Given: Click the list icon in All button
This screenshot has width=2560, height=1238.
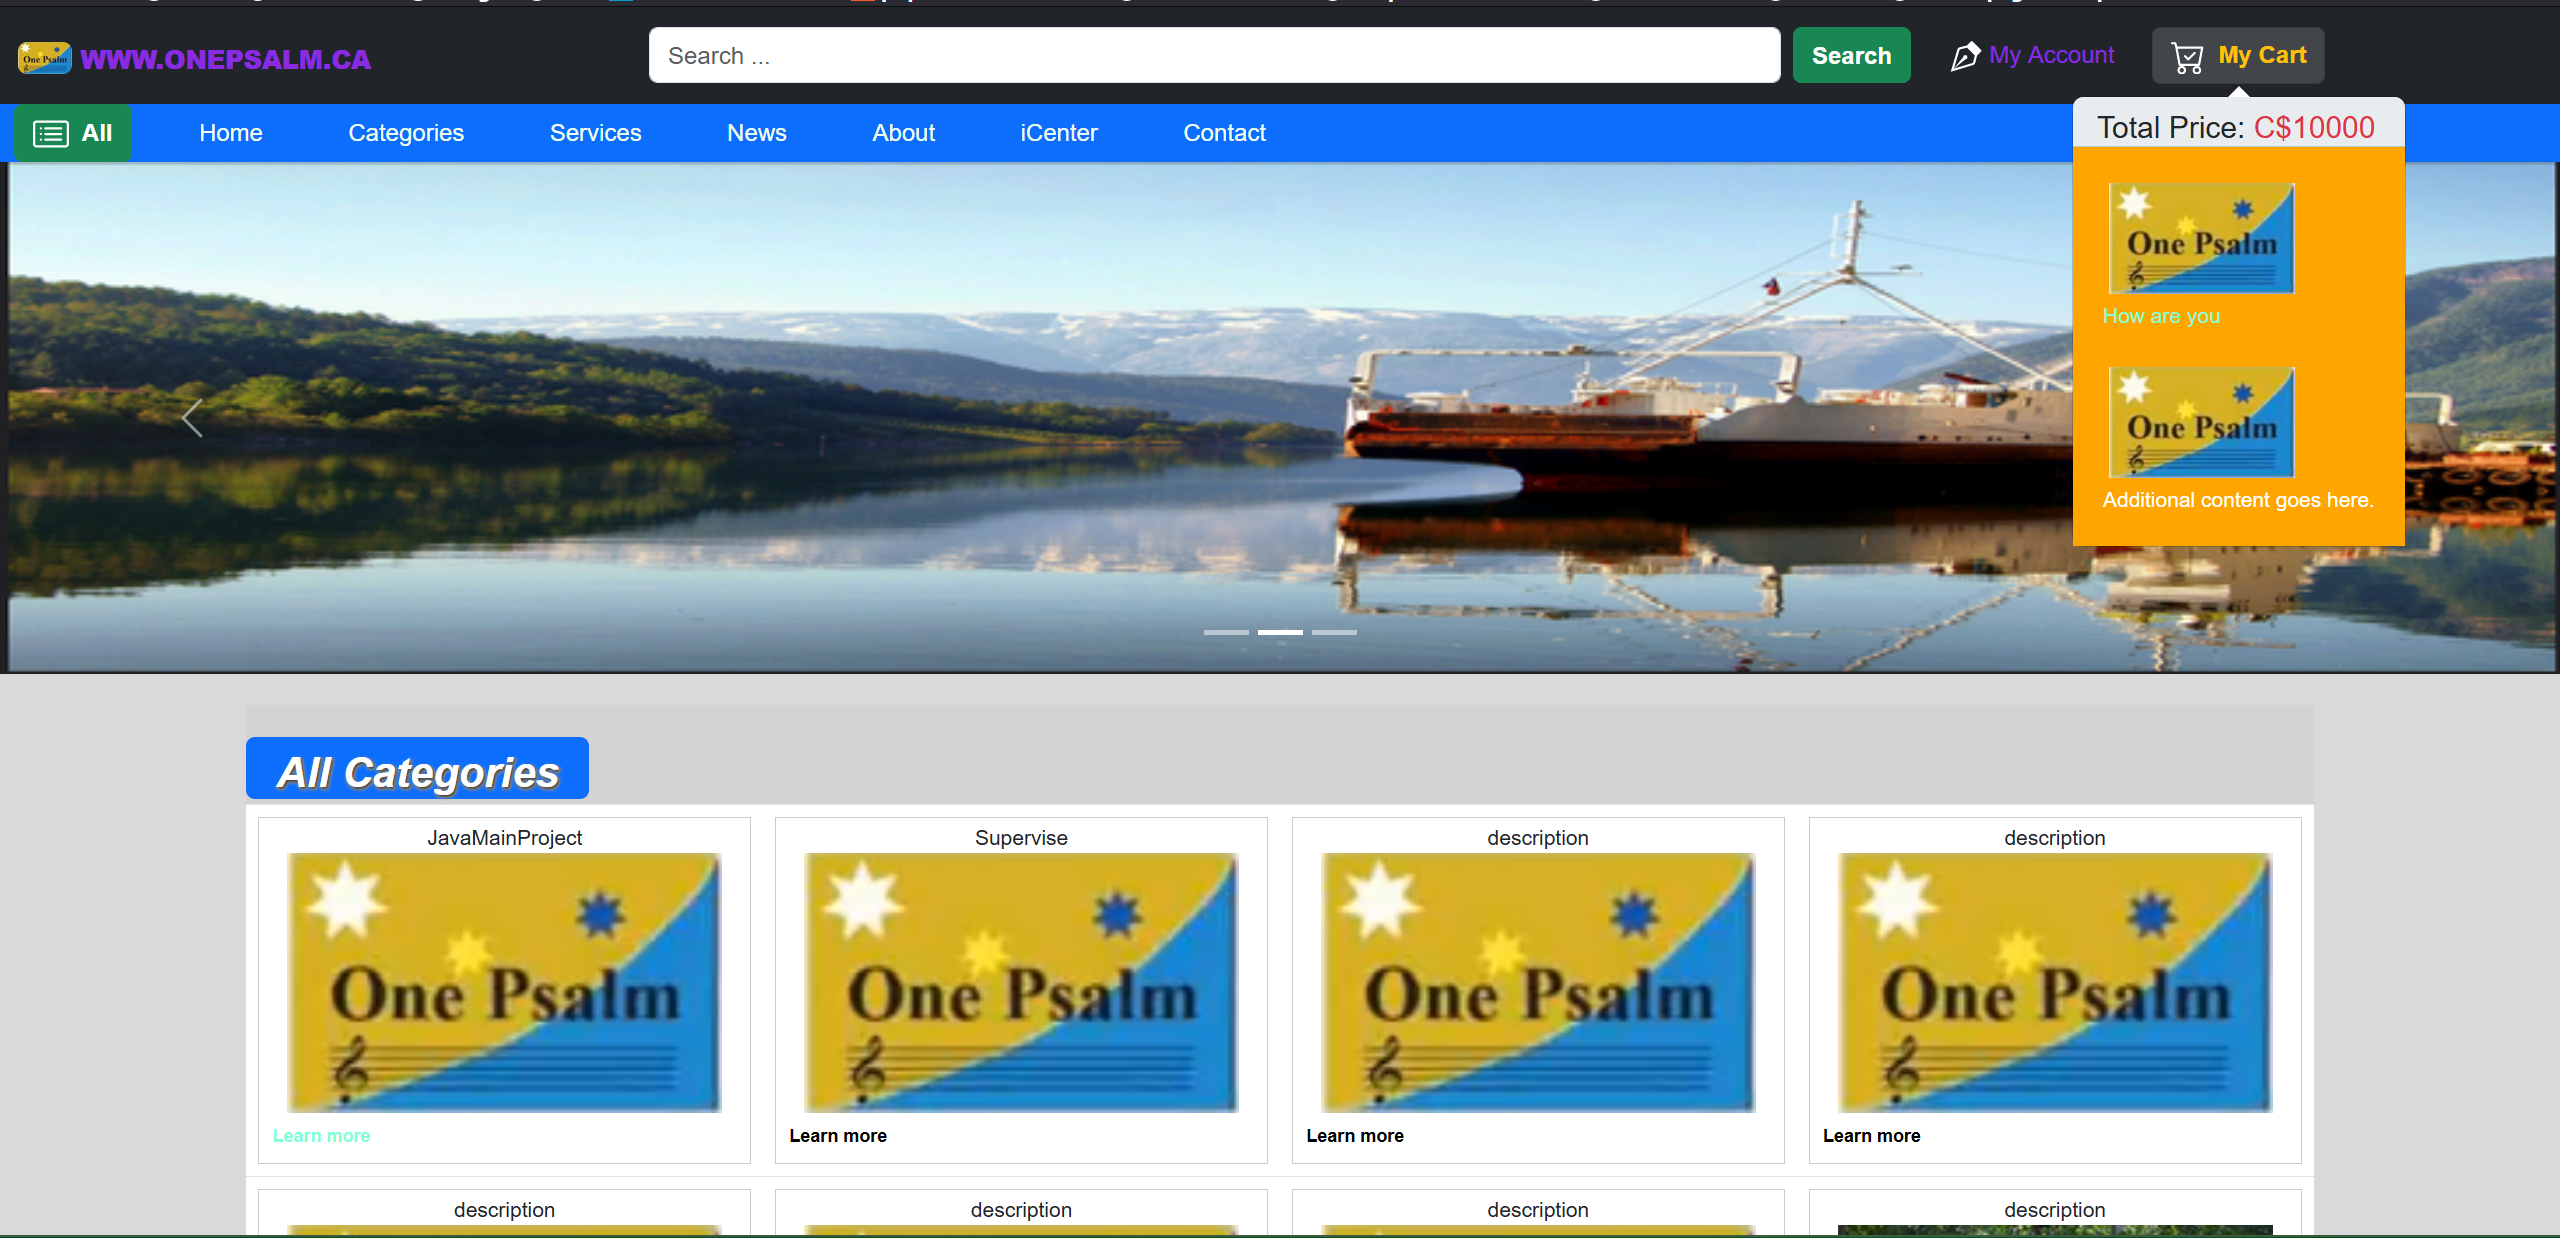Looking at the screenshot, I should pyautogui.click(x=51, y=133).
